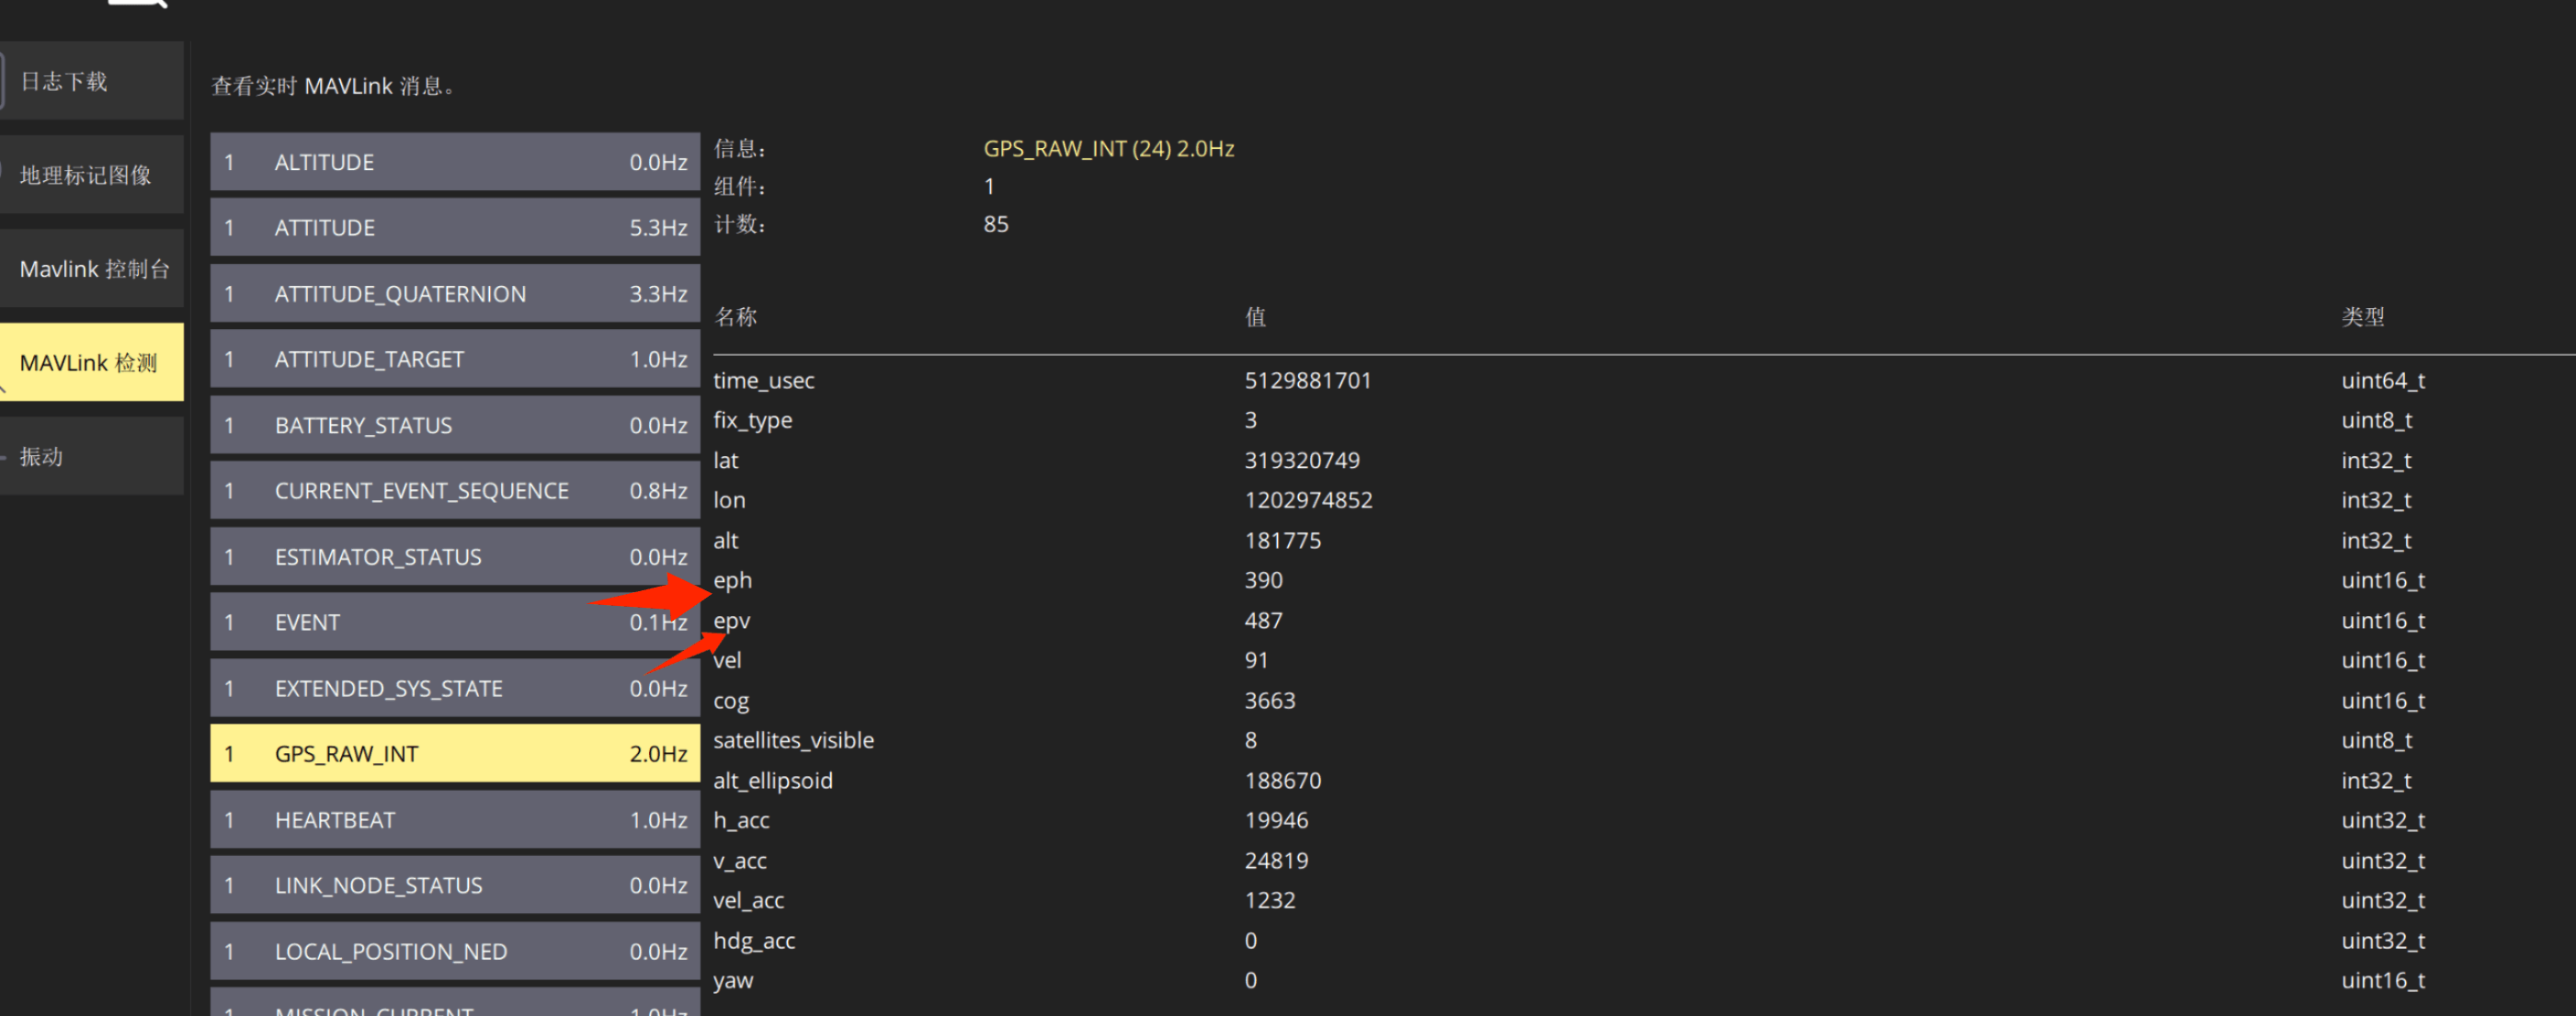Open the LINK_NODE_STATUS message

454,885
